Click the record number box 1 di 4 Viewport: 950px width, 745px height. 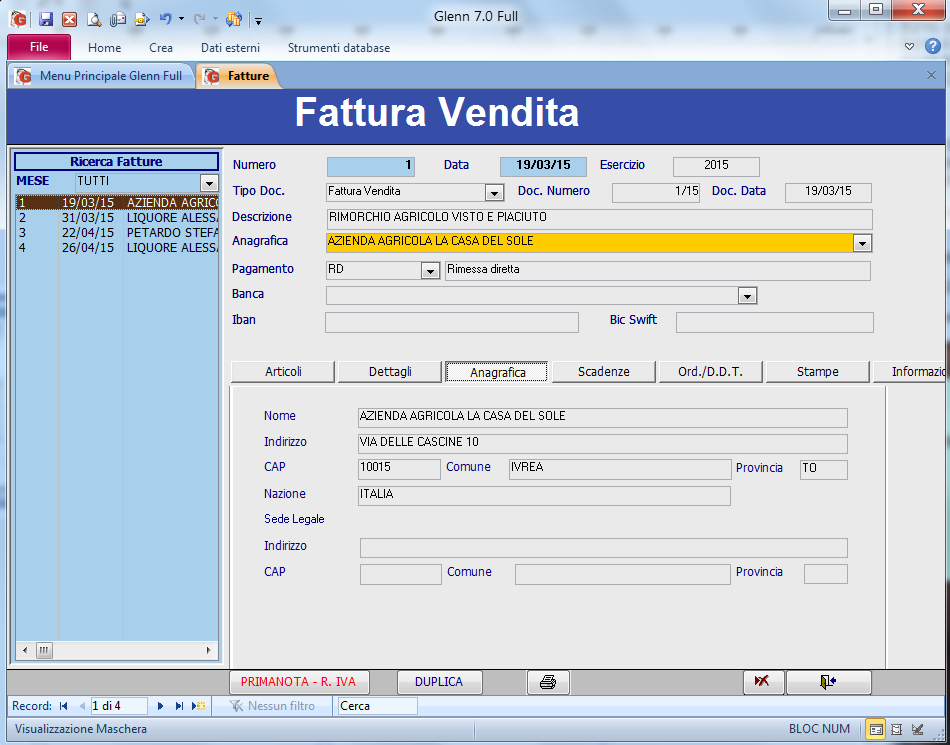[119, 706]
